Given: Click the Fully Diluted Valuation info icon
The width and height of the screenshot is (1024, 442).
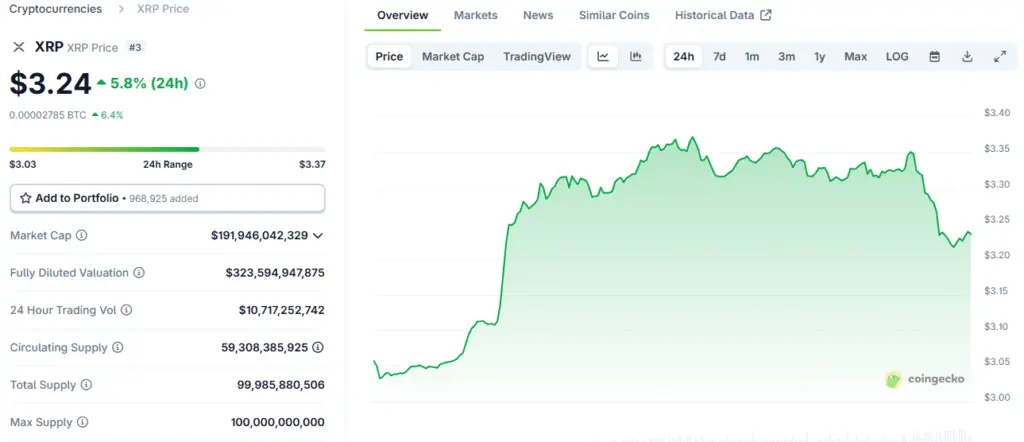Looking at the screenshot, I should 139,273.
